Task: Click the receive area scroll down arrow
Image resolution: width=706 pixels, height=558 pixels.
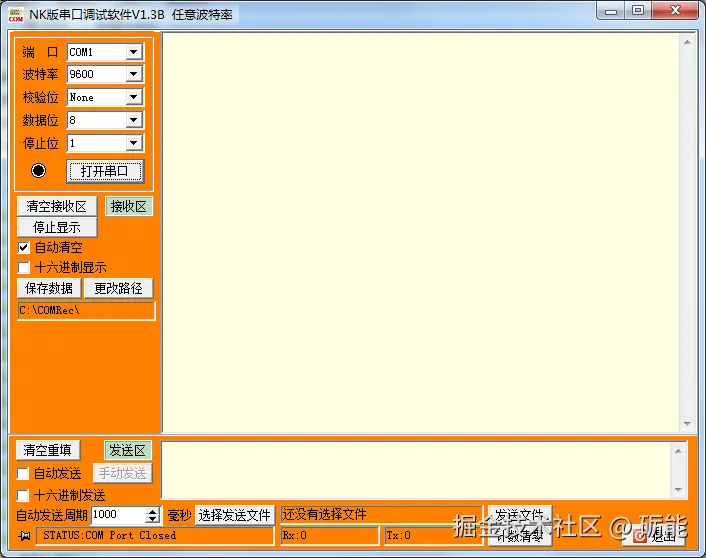Action: pos(687,423)
